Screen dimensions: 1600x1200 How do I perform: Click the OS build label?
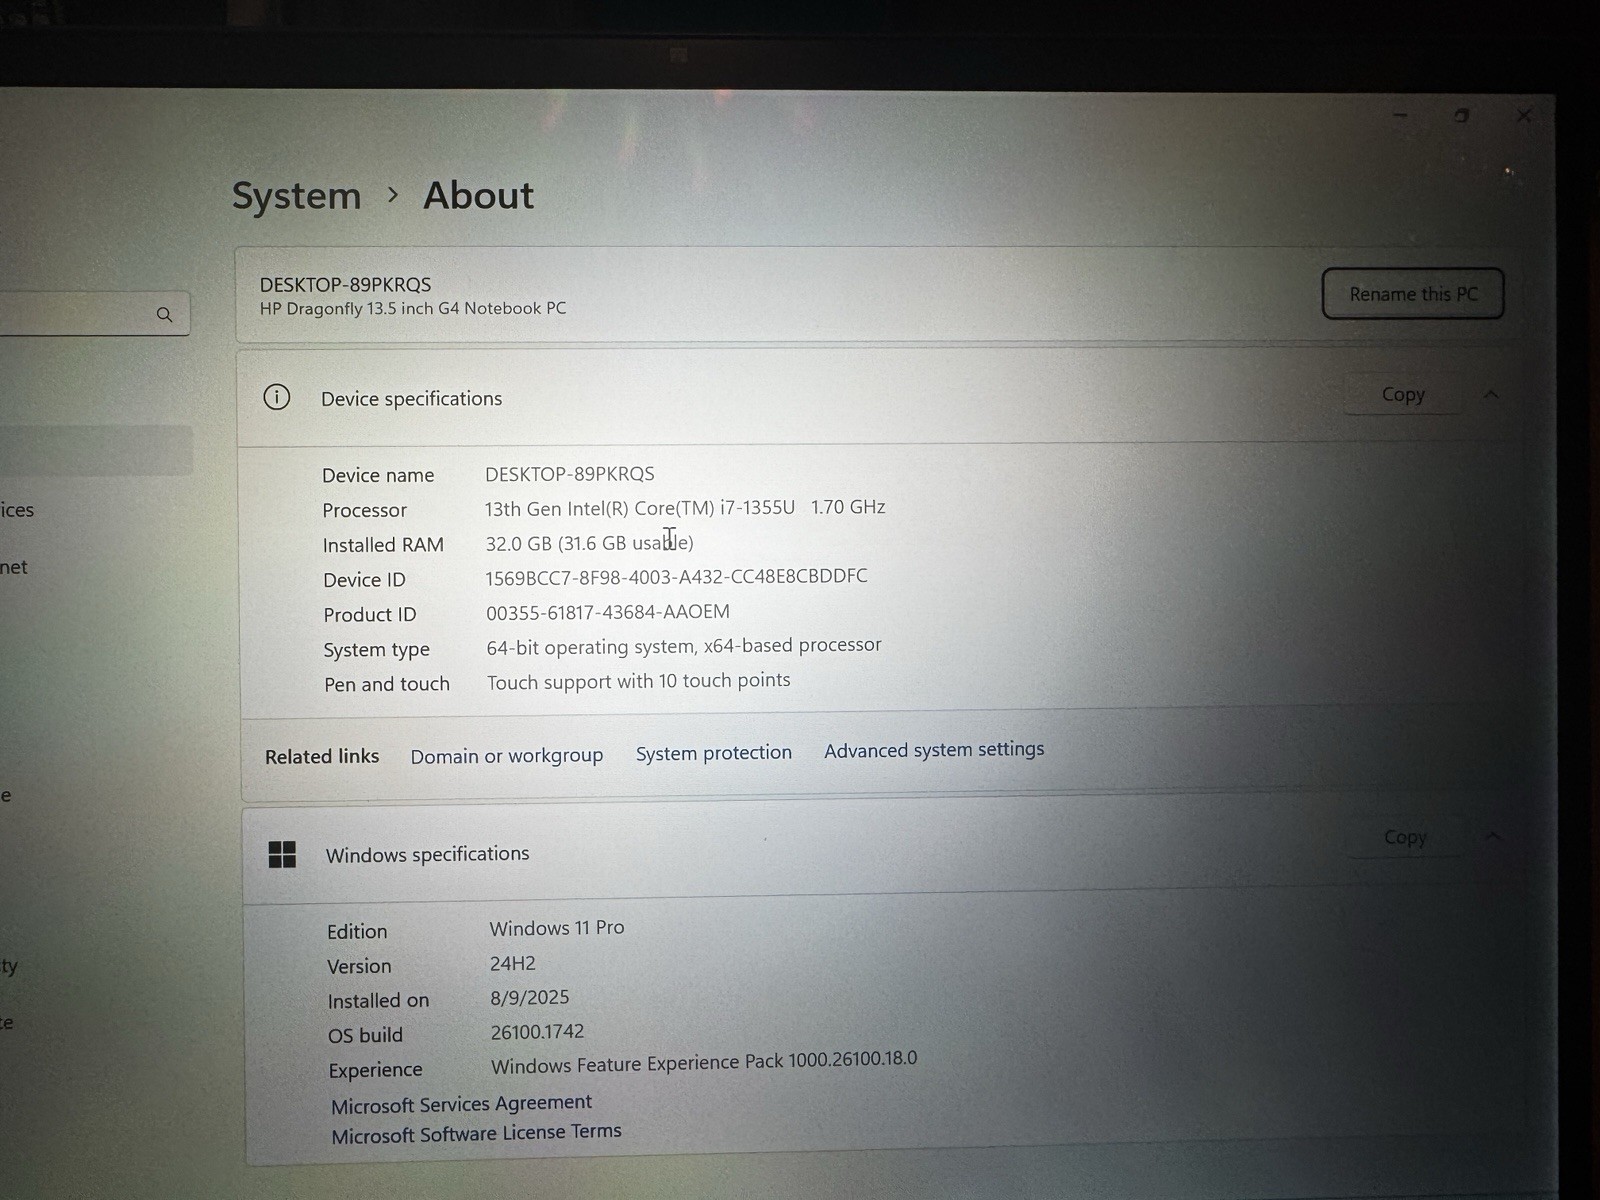pyautogui.click(x=365, y=1036)
